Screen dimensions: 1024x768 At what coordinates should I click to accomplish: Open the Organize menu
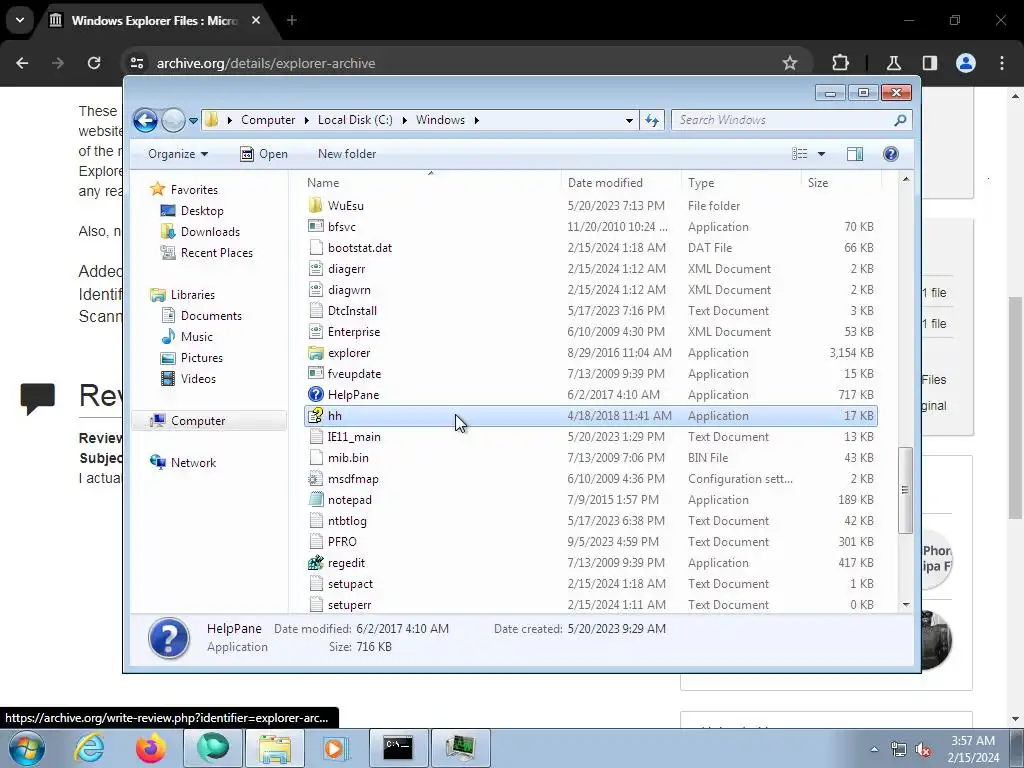pyautogui.click(x=178, y=154)
